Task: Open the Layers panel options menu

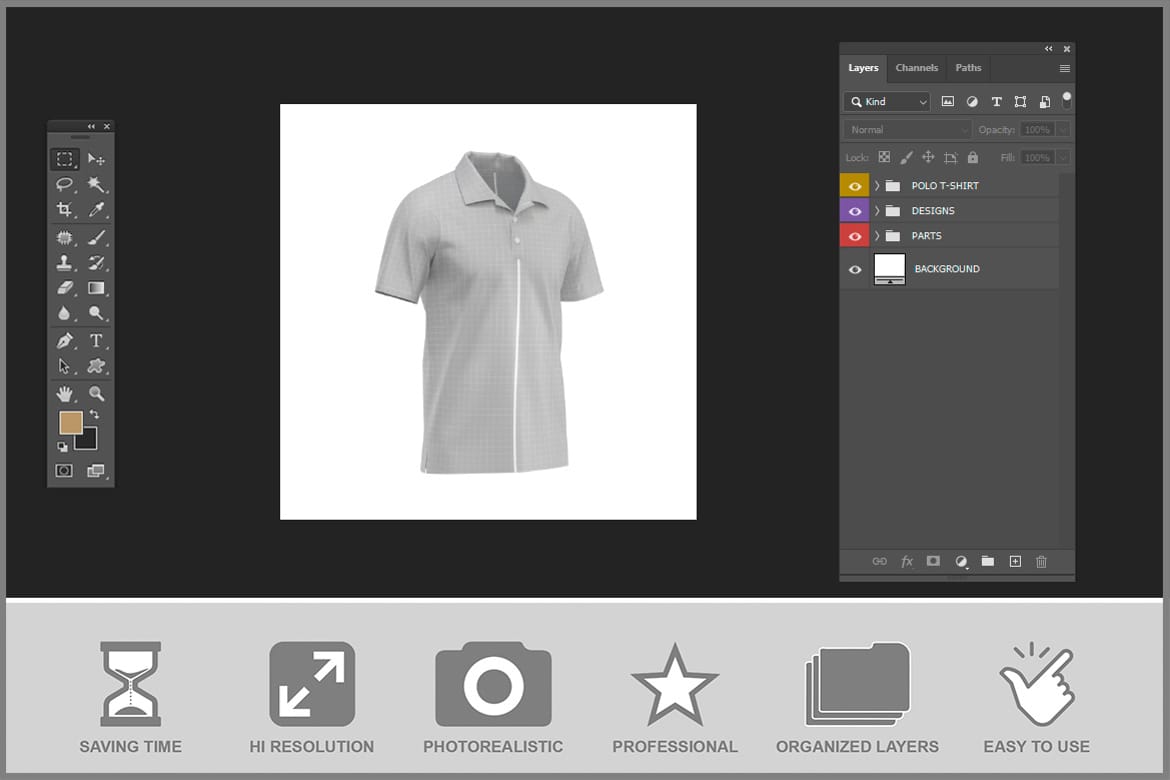Action: (x=1065, y=69)
